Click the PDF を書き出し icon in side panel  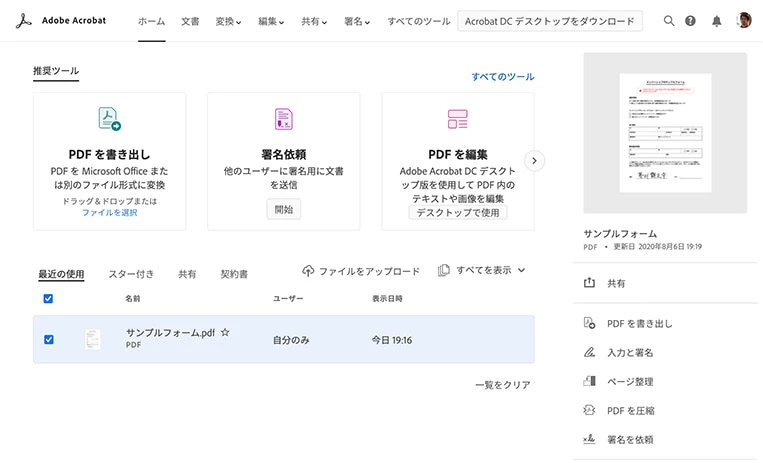click(589, 323)
